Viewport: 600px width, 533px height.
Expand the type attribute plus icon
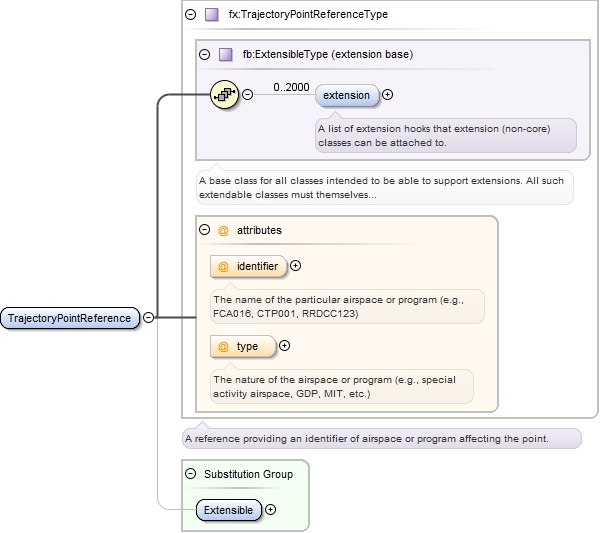pos(284,346)
